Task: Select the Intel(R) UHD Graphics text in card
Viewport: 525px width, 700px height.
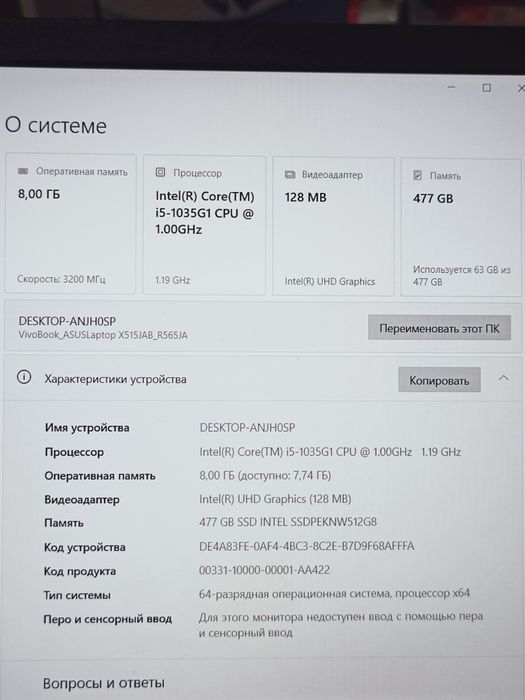Action: point(330,281)
